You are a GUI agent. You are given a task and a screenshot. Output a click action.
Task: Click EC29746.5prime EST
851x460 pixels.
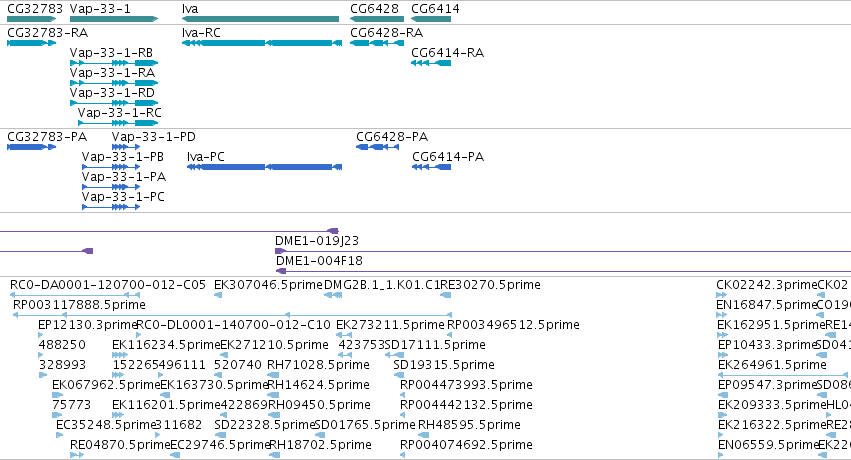(175, 456)
